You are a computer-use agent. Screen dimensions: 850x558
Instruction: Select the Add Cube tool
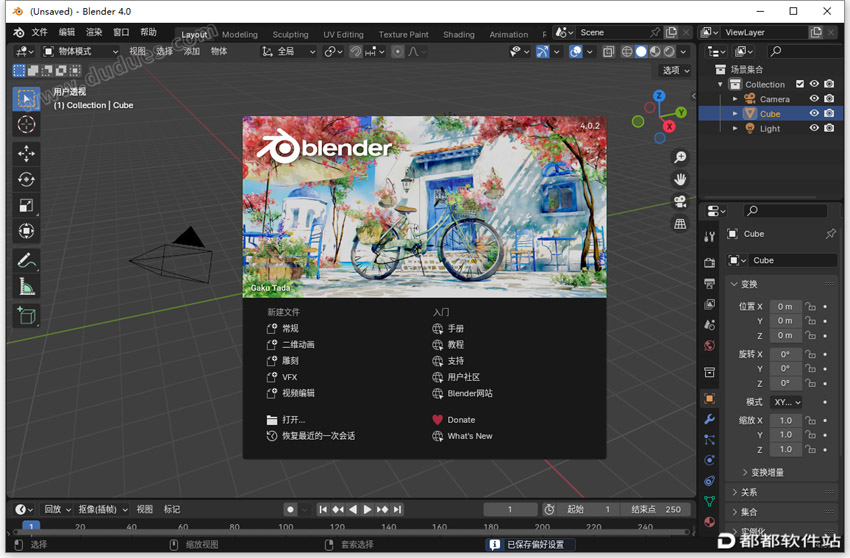point(26,316)
